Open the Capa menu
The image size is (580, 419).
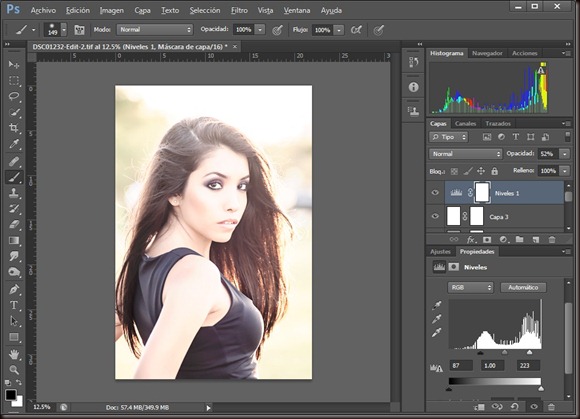tap(142, 10)
